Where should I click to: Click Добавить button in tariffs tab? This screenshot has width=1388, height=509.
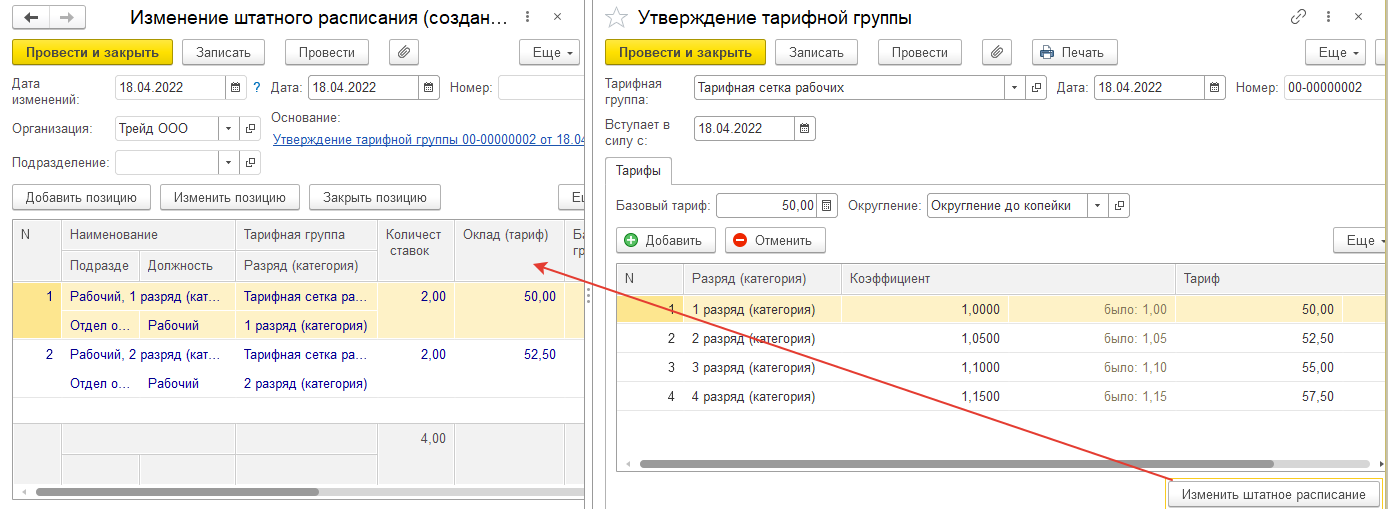[x=666, y=240]
